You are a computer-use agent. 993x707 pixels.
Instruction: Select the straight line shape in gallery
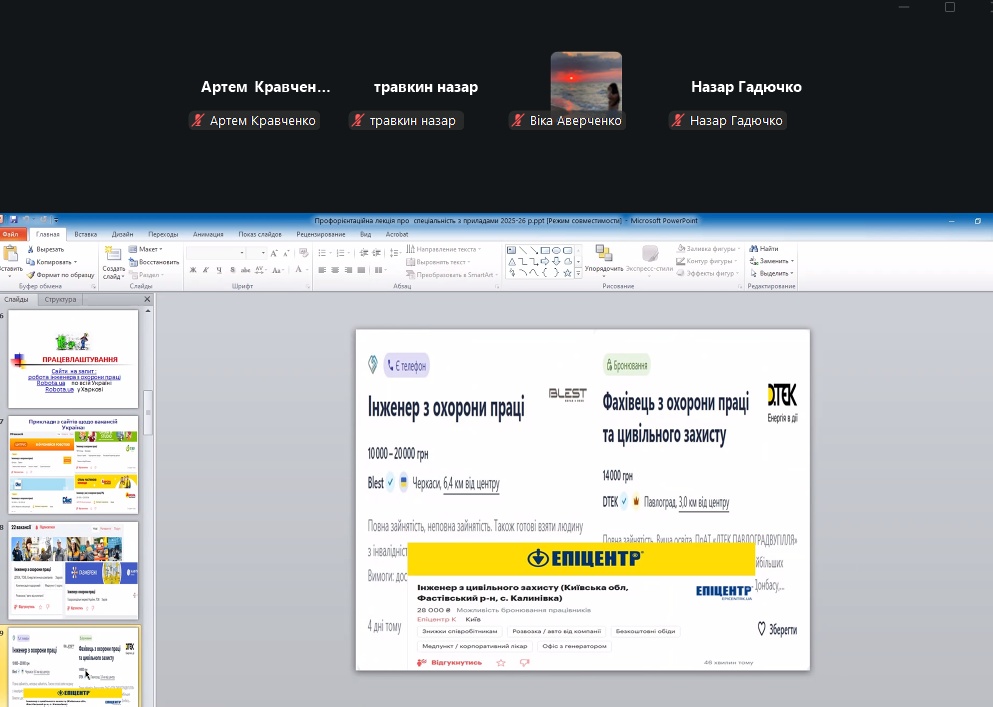click(x=522, y=250)
